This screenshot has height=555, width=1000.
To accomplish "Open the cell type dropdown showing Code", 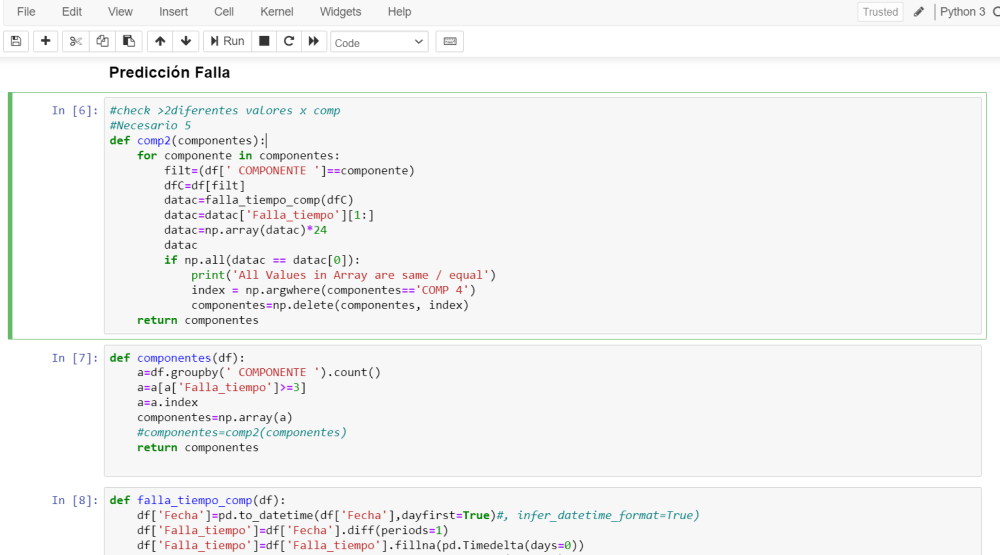I will pyautogui.click(x=379, y=42).
